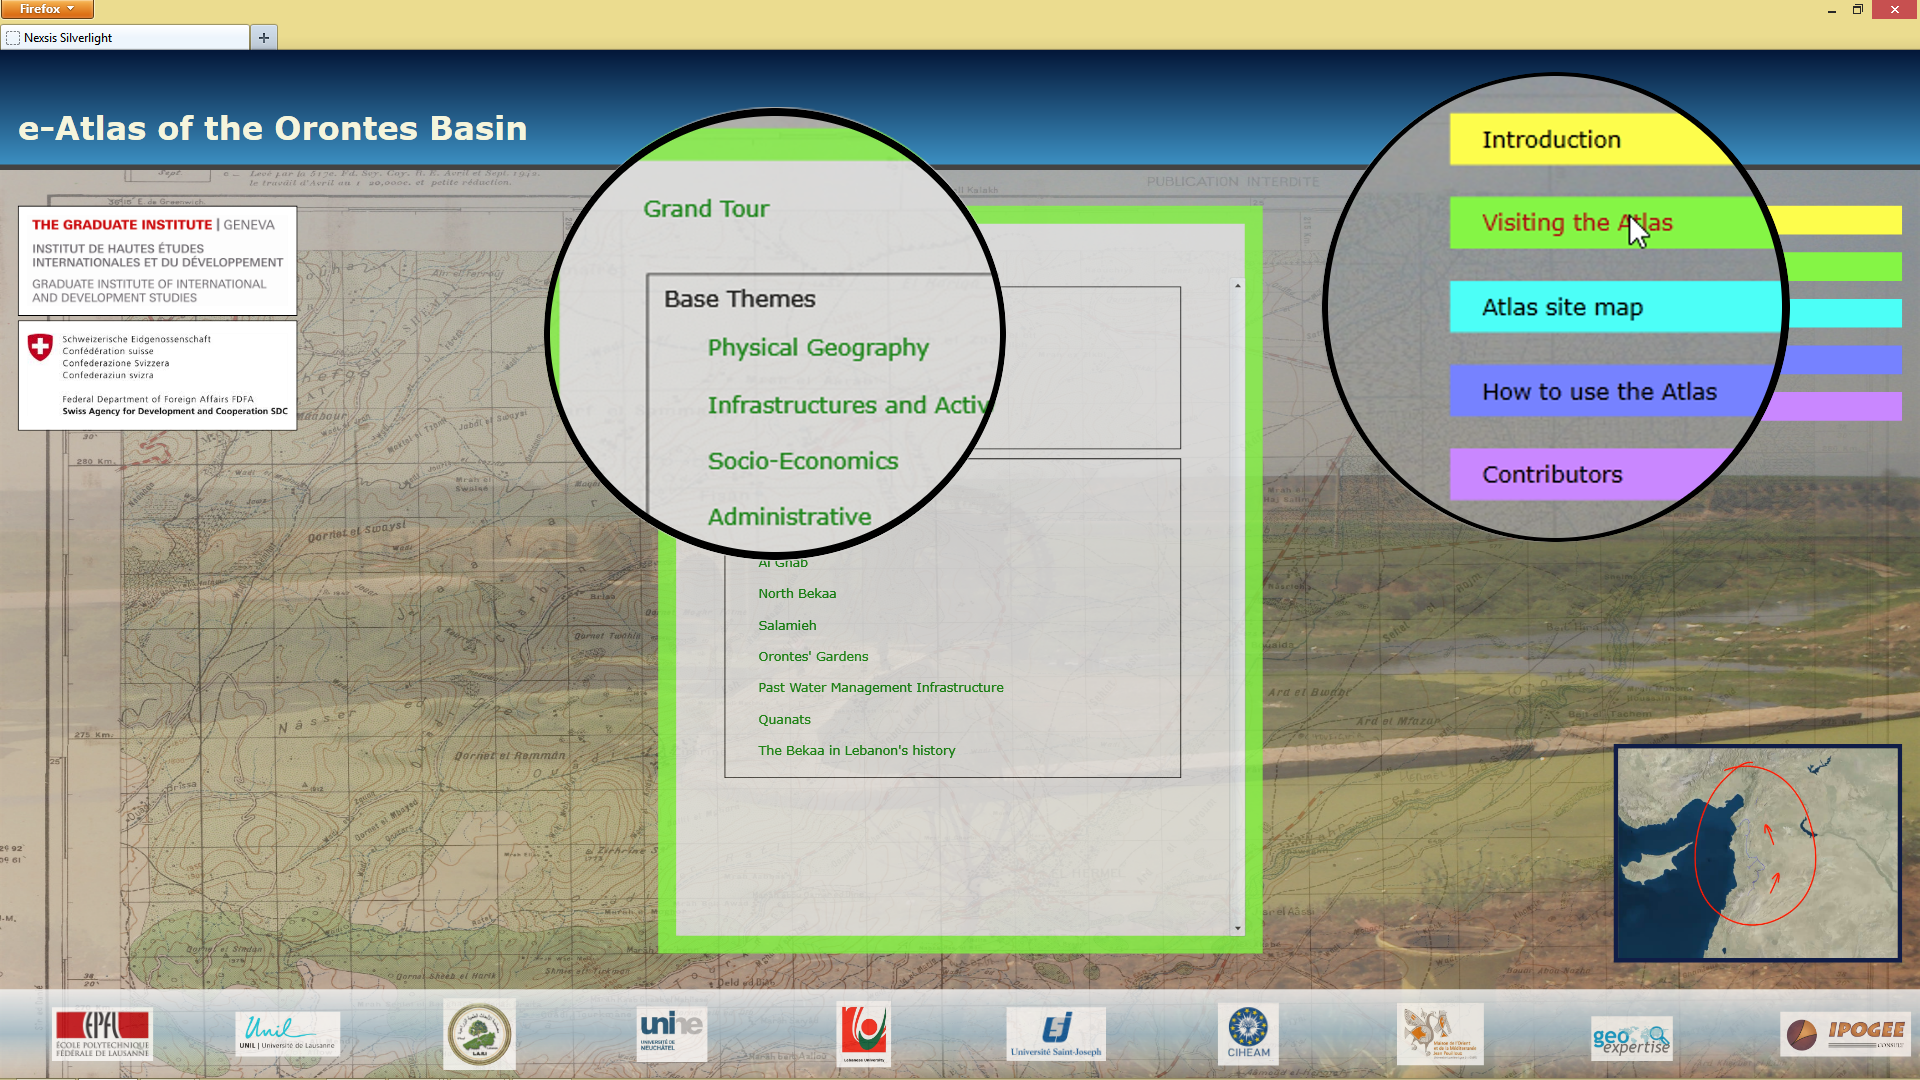This screenshot has width=1920, height=1080.
Task: Click the Orontes basin overview map thumbnail
Action: coord(1757,853)
